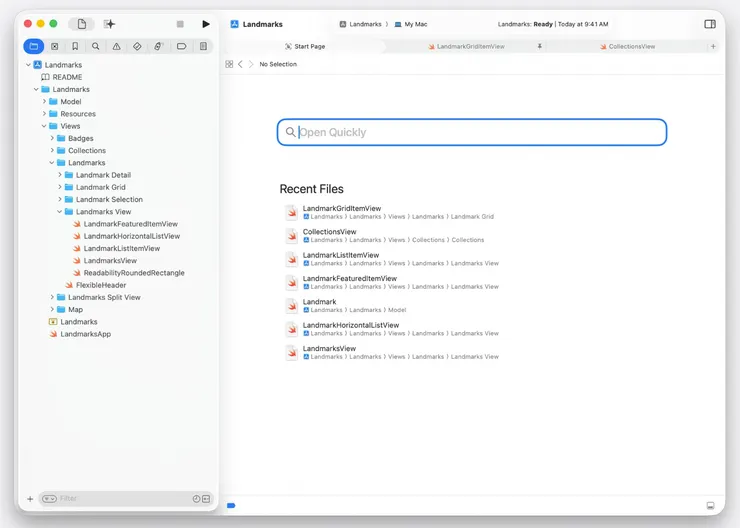Open the Debug navigator
Viewport: 740px width, 528px height.
(159, 46)
